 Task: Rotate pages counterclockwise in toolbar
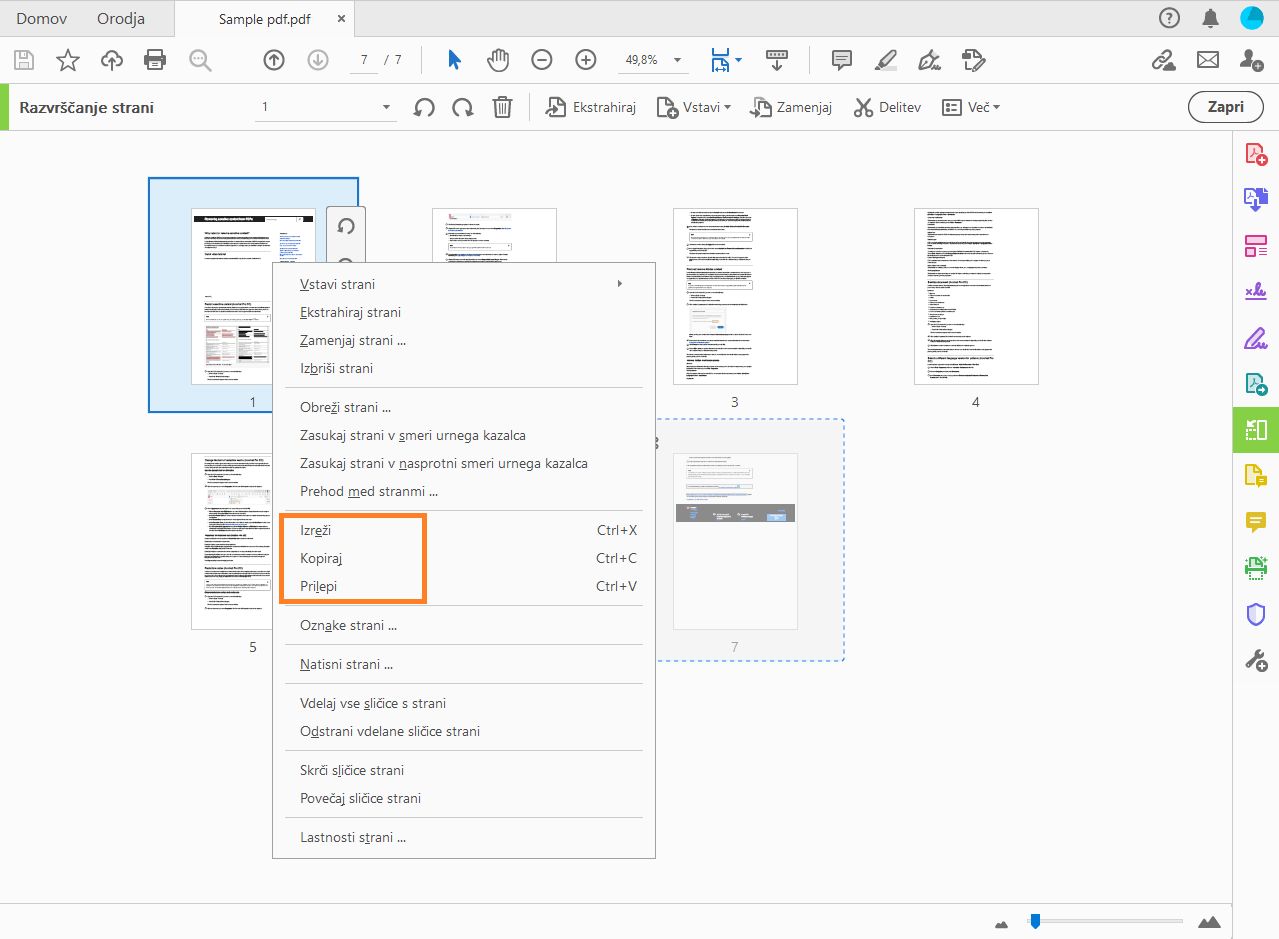(x=425, y=107)
